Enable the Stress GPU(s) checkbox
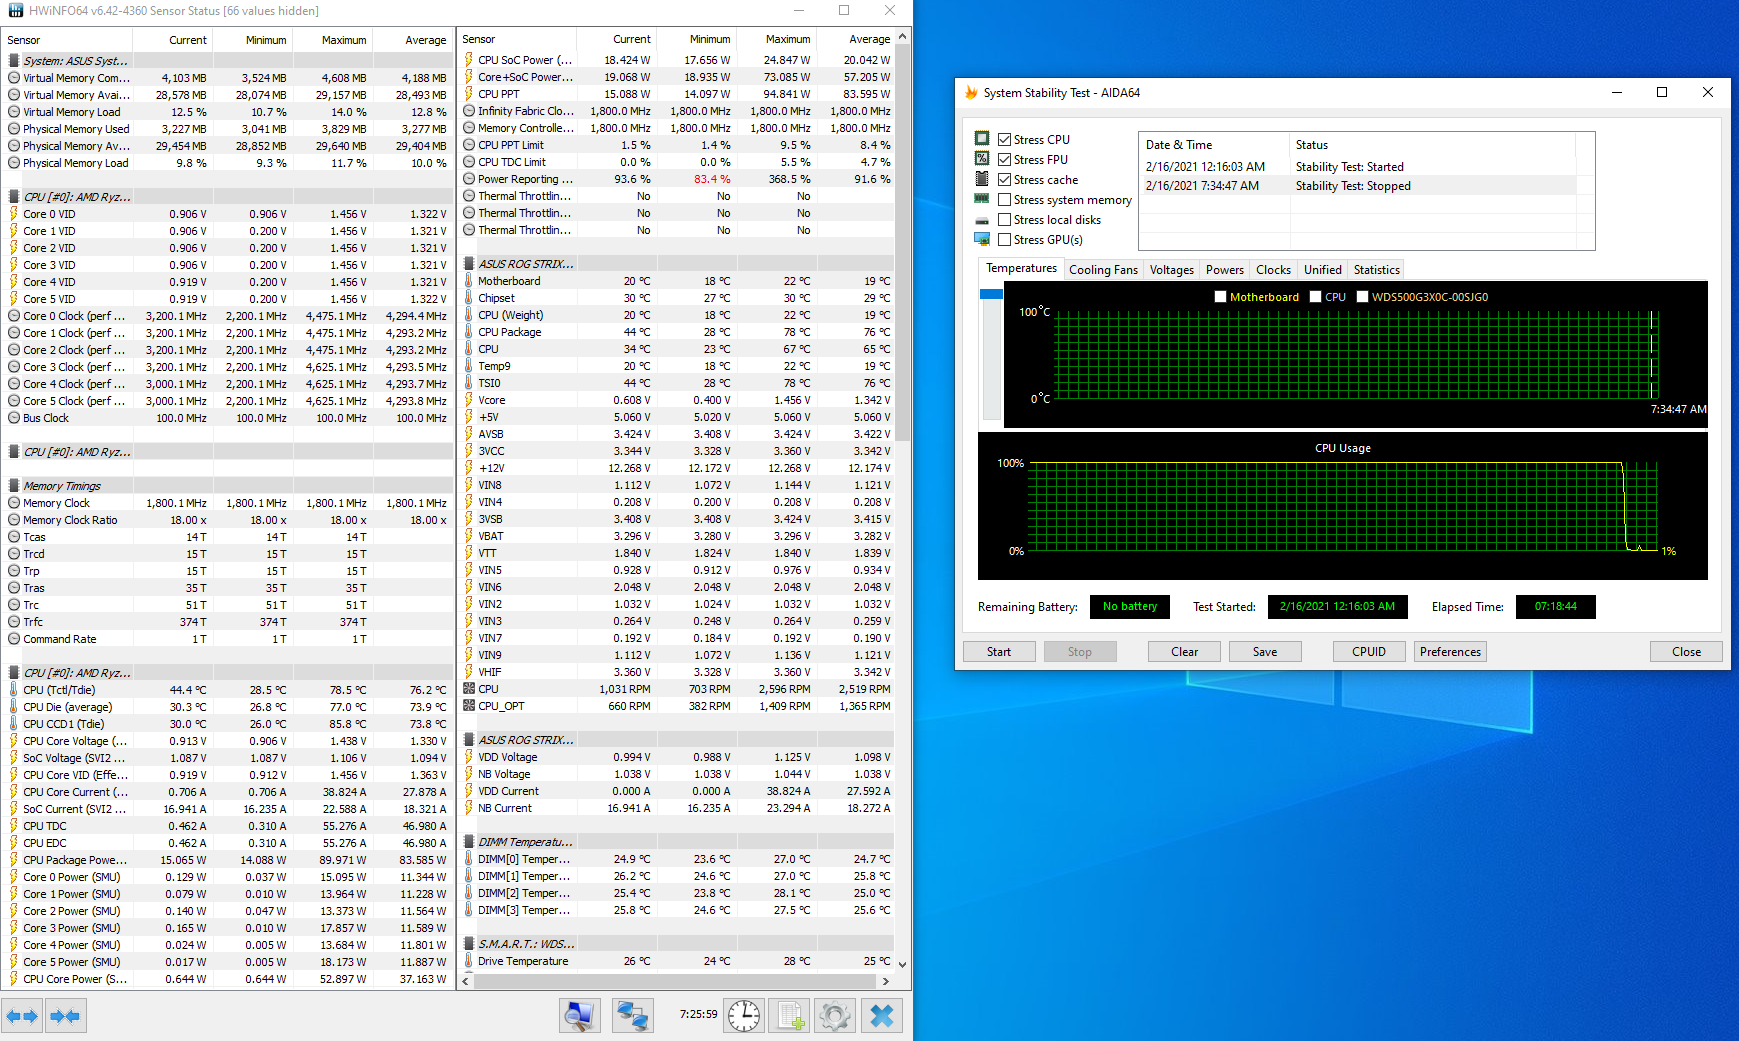The image size is (1739, 1041). pyautogui.click(x=1005, y=240)
